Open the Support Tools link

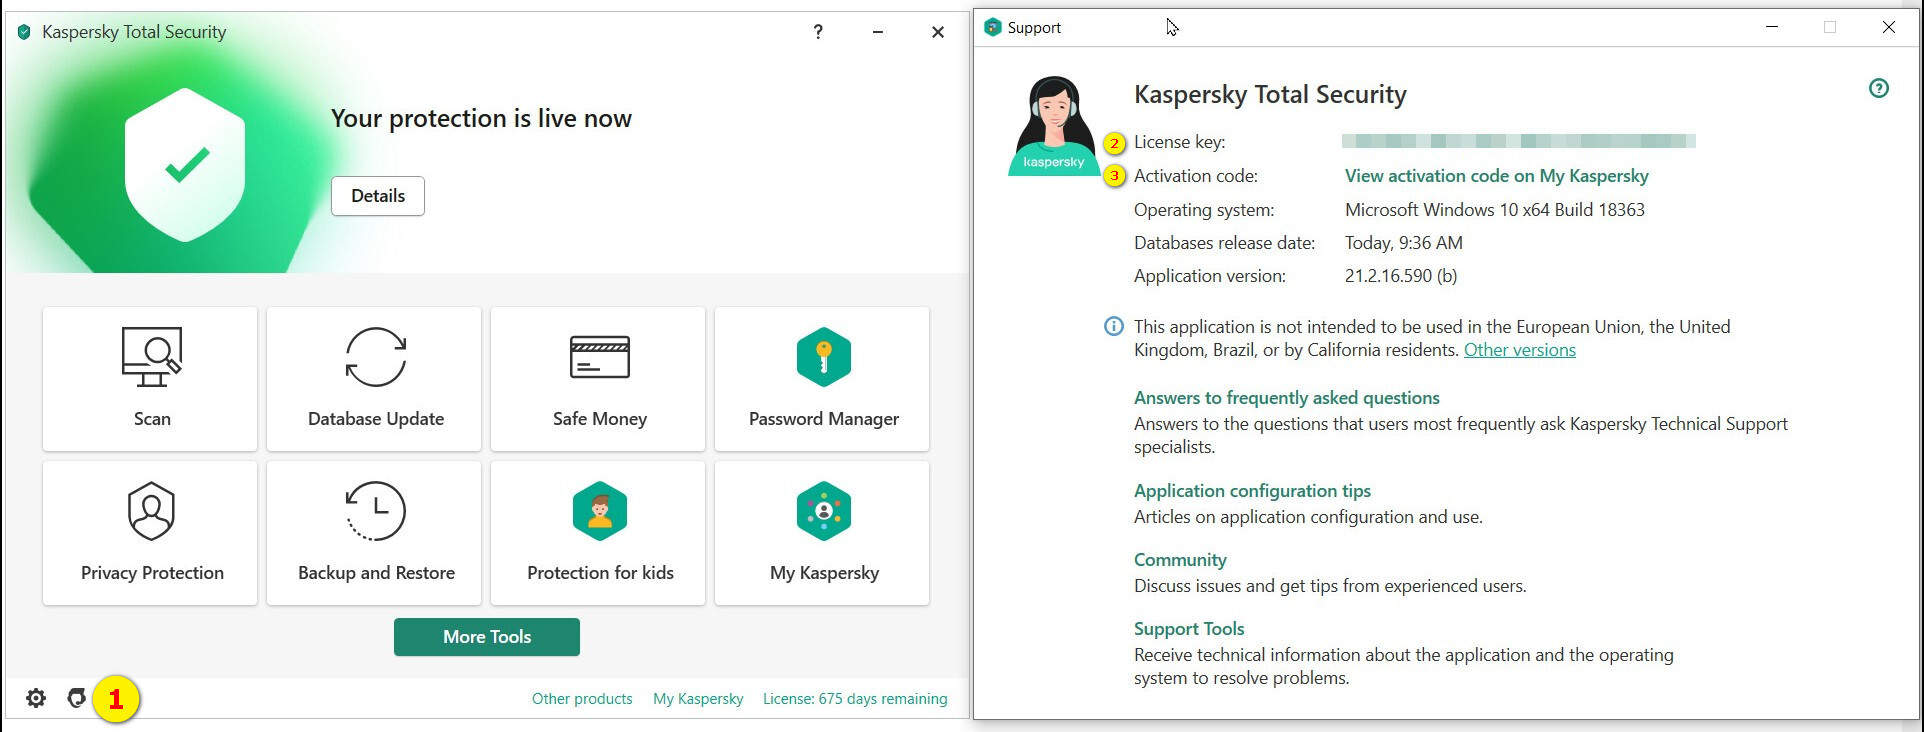(1188, 629)
